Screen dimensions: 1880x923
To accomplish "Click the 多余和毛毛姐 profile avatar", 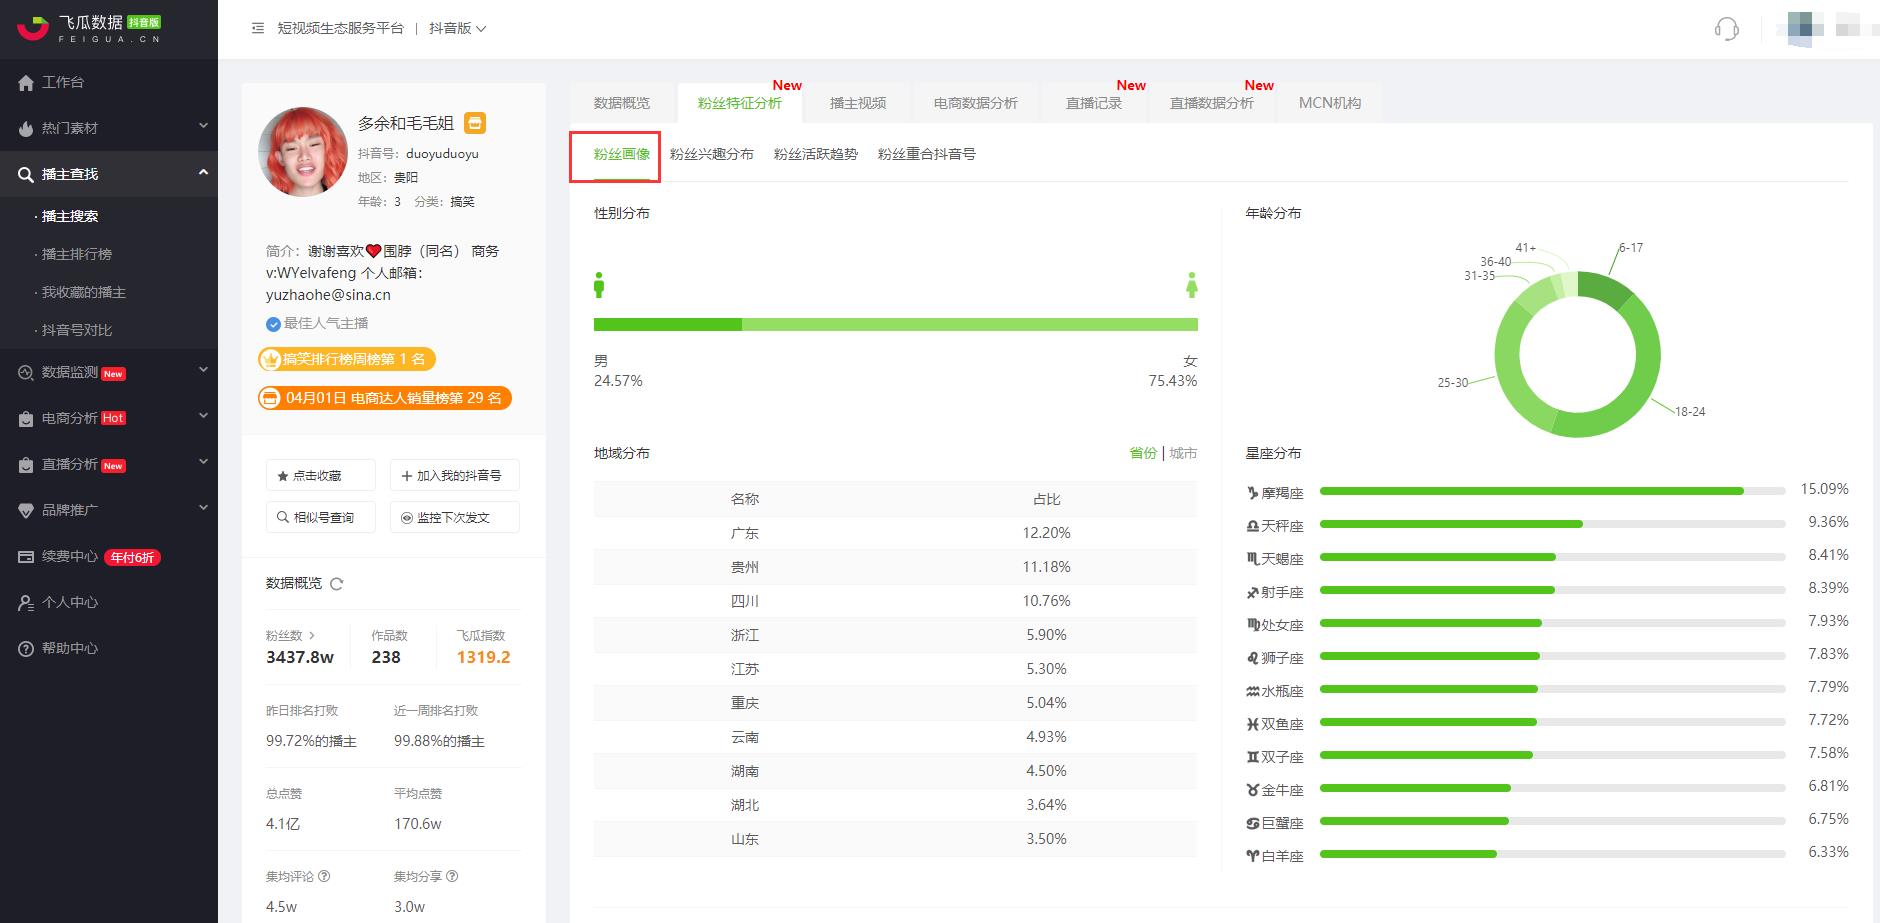I will click(303, 152).
